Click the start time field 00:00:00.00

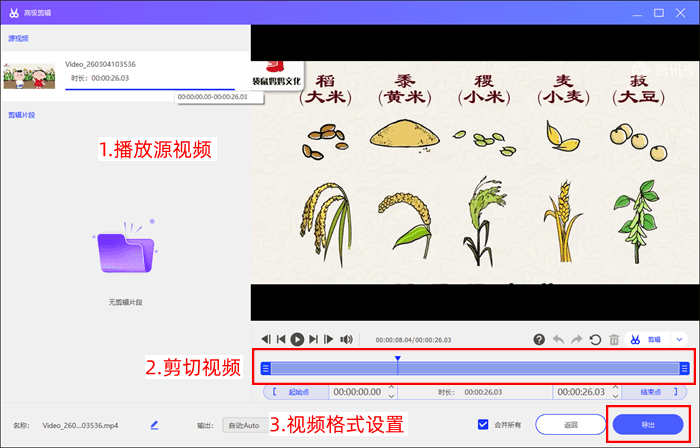coord(357,392)
